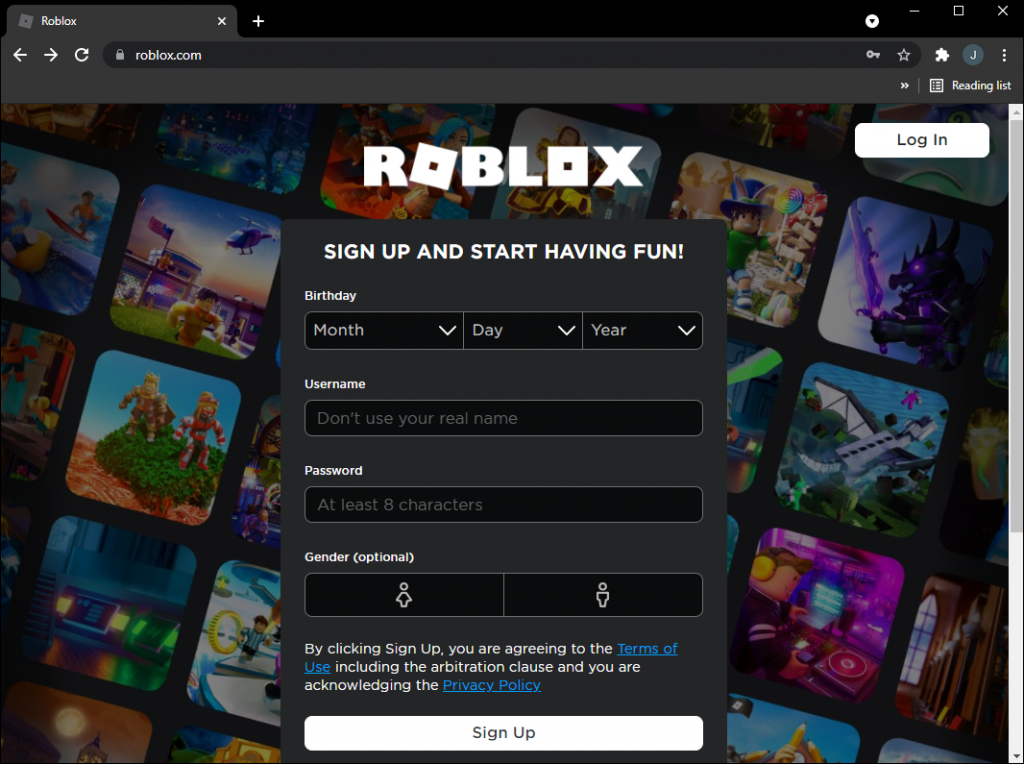Select the female gender icon
This screenshot has width=1024, height=764.
(404, 595)
